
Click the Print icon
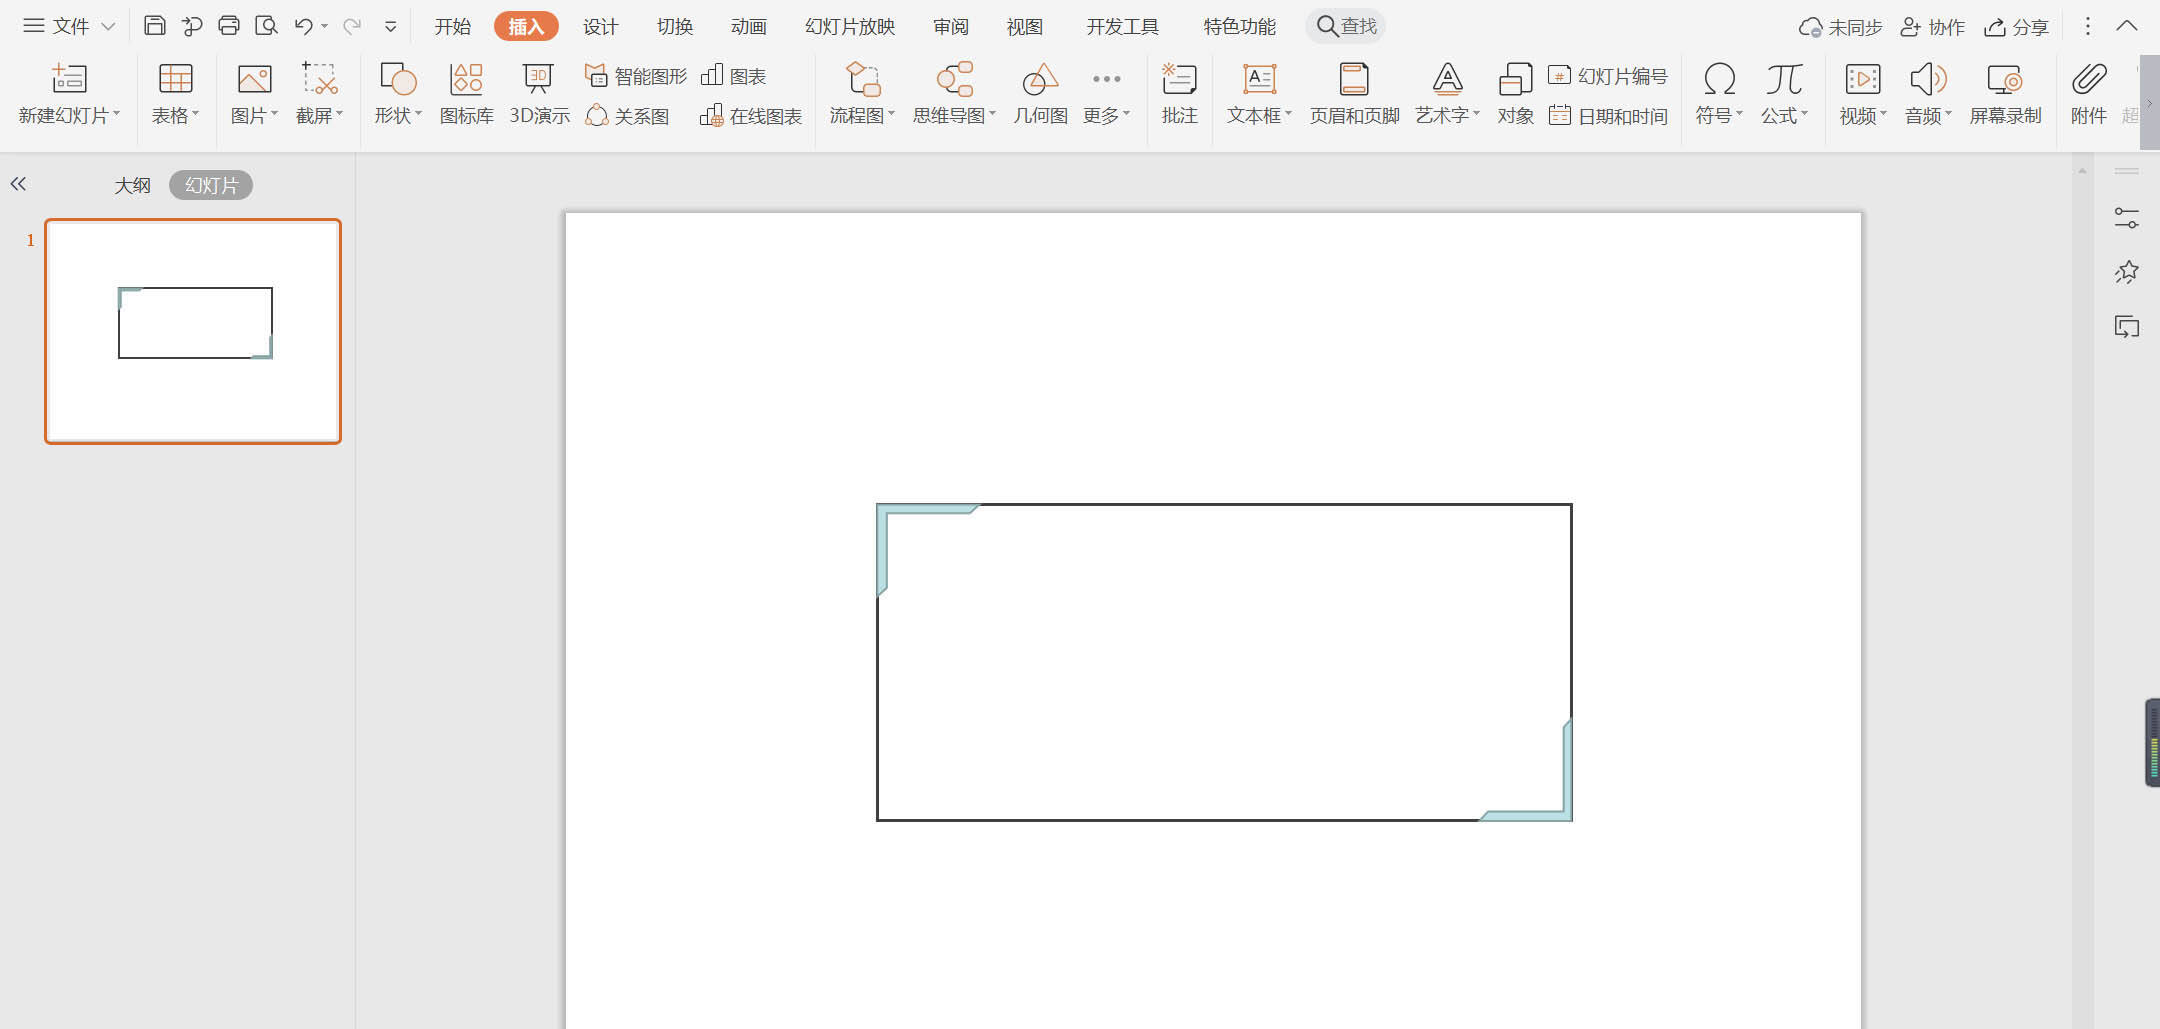[x=229, y=26]
